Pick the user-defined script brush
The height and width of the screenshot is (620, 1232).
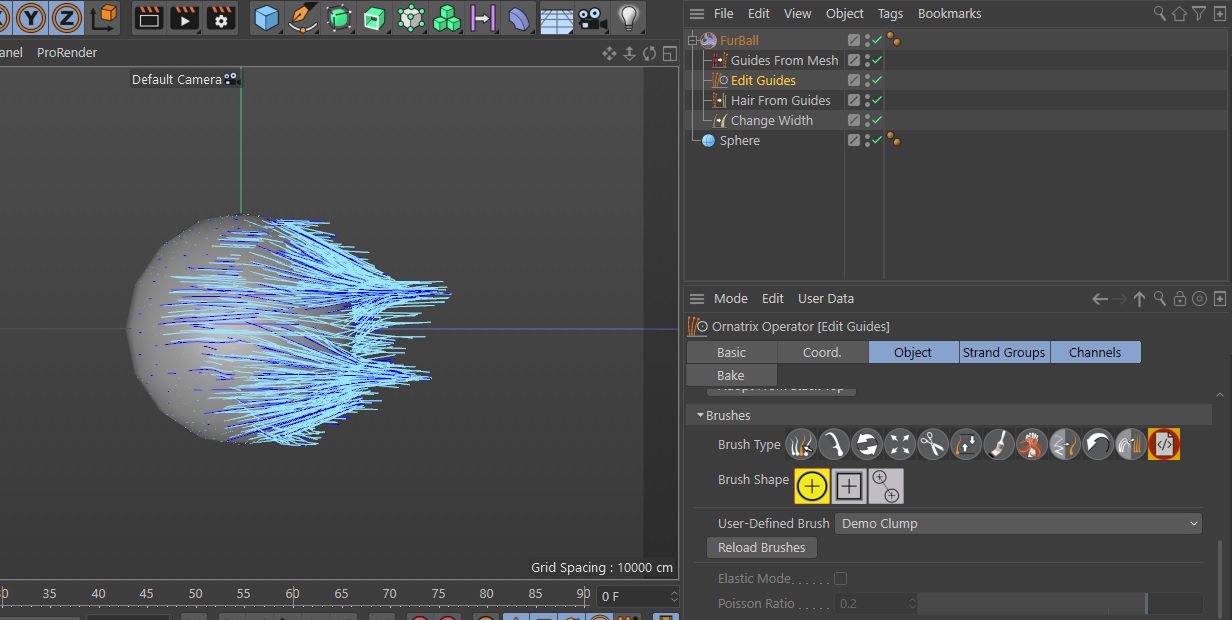[x=1164, y=444]
